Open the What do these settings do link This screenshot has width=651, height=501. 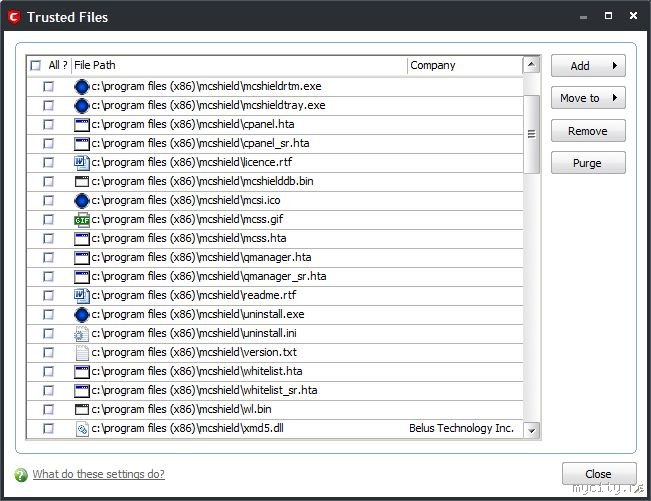pos(98,474)
